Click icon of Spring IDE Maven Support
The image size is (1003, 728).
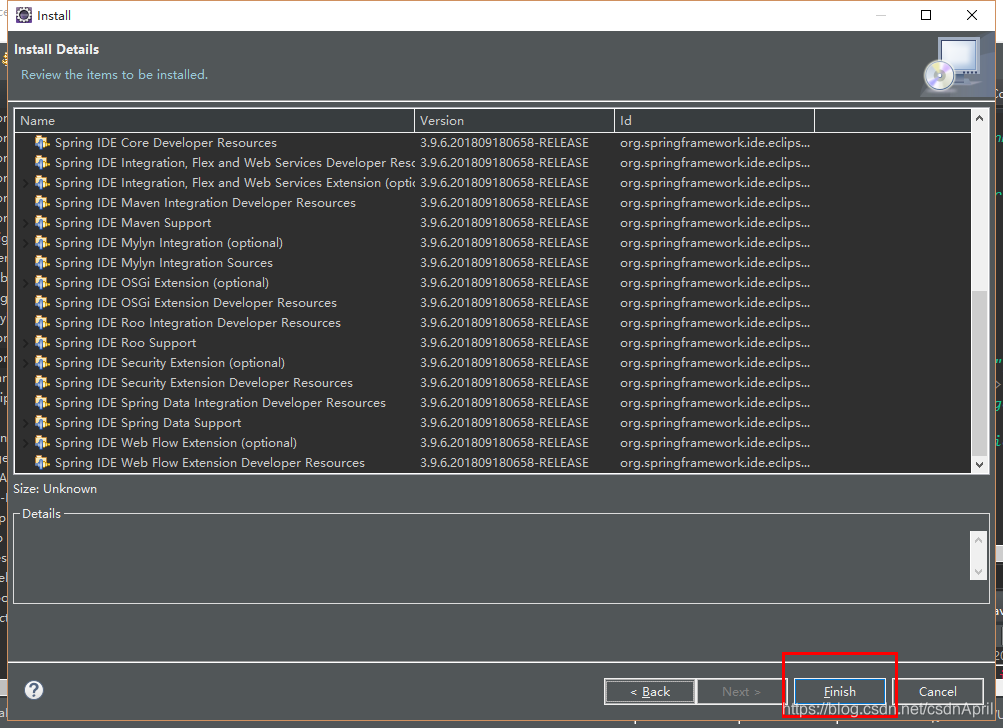pyautogui.click(x=42, y=222)
